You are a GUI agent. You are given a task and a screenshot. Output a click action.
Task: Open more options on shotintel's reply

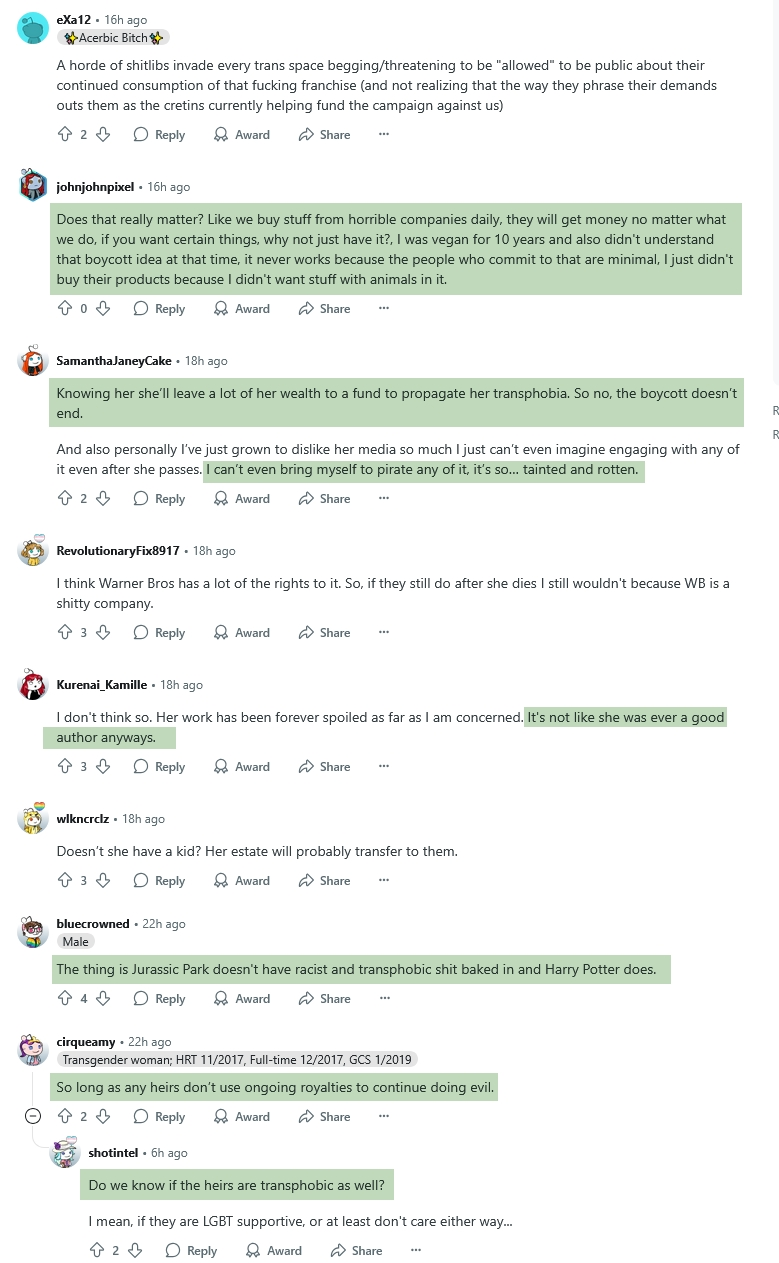[x=415, y=1250]
